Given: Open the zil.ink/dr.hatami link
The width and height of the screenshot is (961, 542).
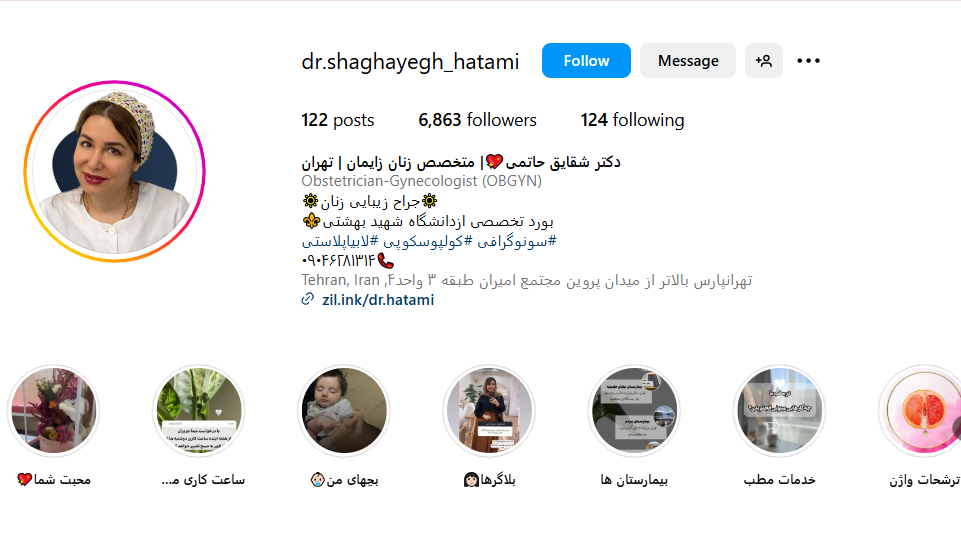Looking at the screenshot, I should tap(378, 300).
